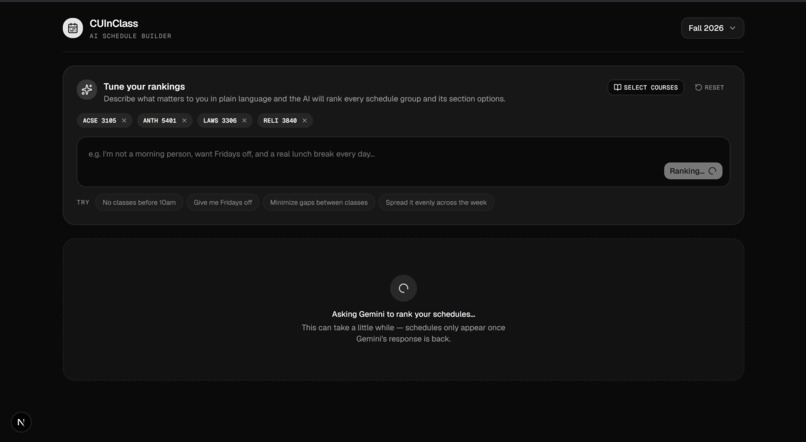Screen dimensions: 806x442
Task: Choose Minimize gaps between classes suggestion
Action: tap(319, 202)
